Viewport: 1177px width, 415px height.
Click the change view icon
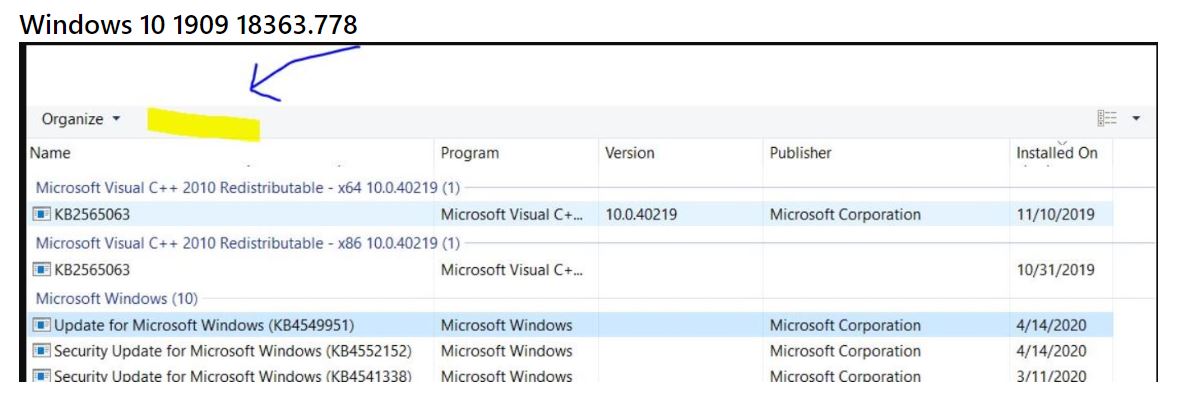[1107, 119]
